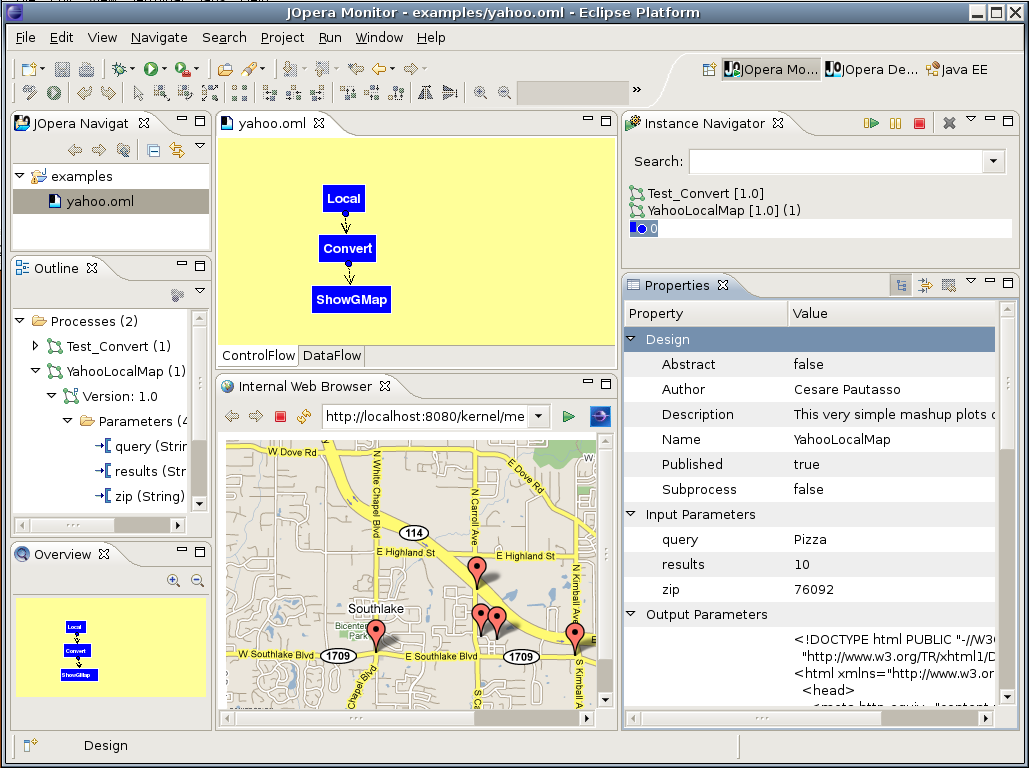Image resolution: width=1029 pixels, height=768 pixels.
Task: Click the Undo arrow in second toolbar row
Action: pyautogui.click(x=84, y=93)
